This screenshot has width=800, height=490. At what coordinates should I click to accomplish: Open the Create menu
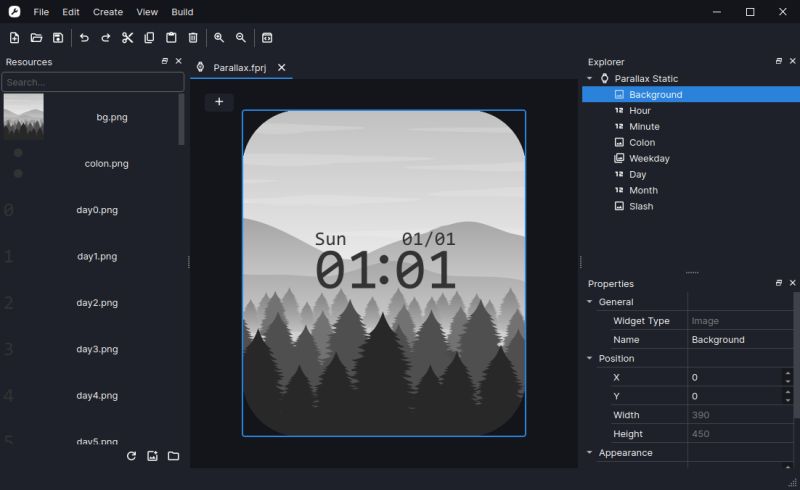[108, 12]
